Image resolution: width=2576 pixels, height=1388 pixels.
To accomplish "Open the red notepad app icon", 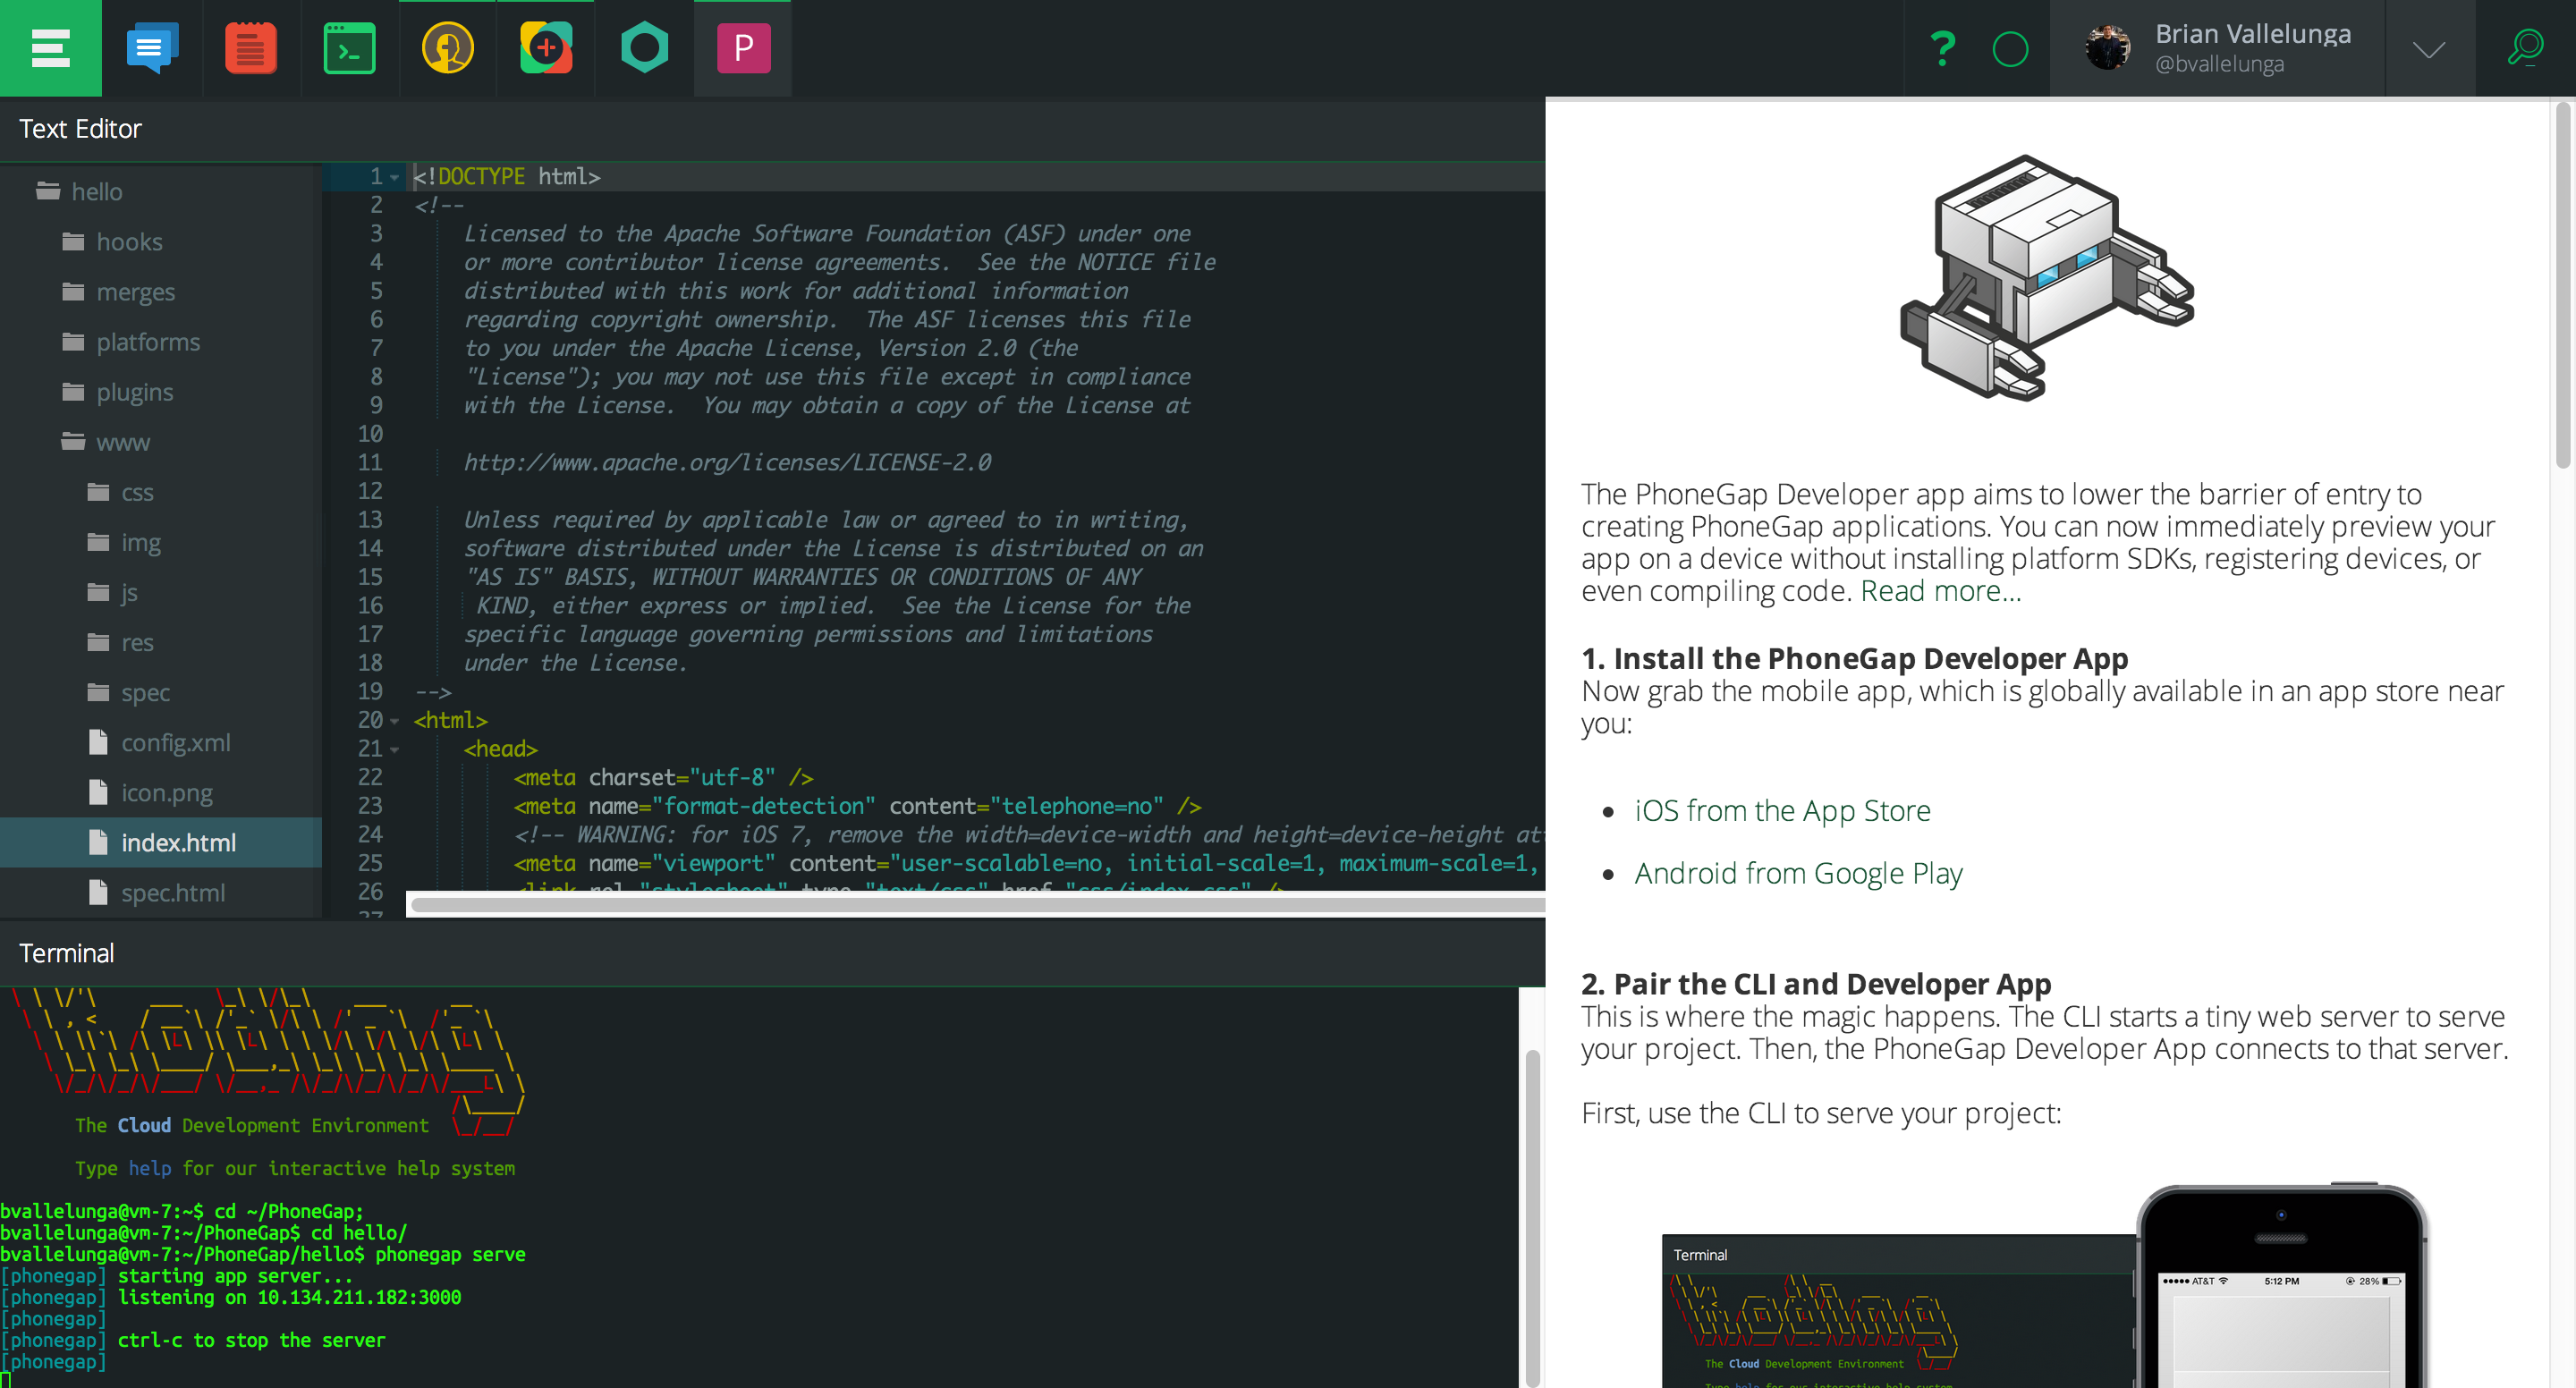I will pyautogui.click(x=250, y=48).
